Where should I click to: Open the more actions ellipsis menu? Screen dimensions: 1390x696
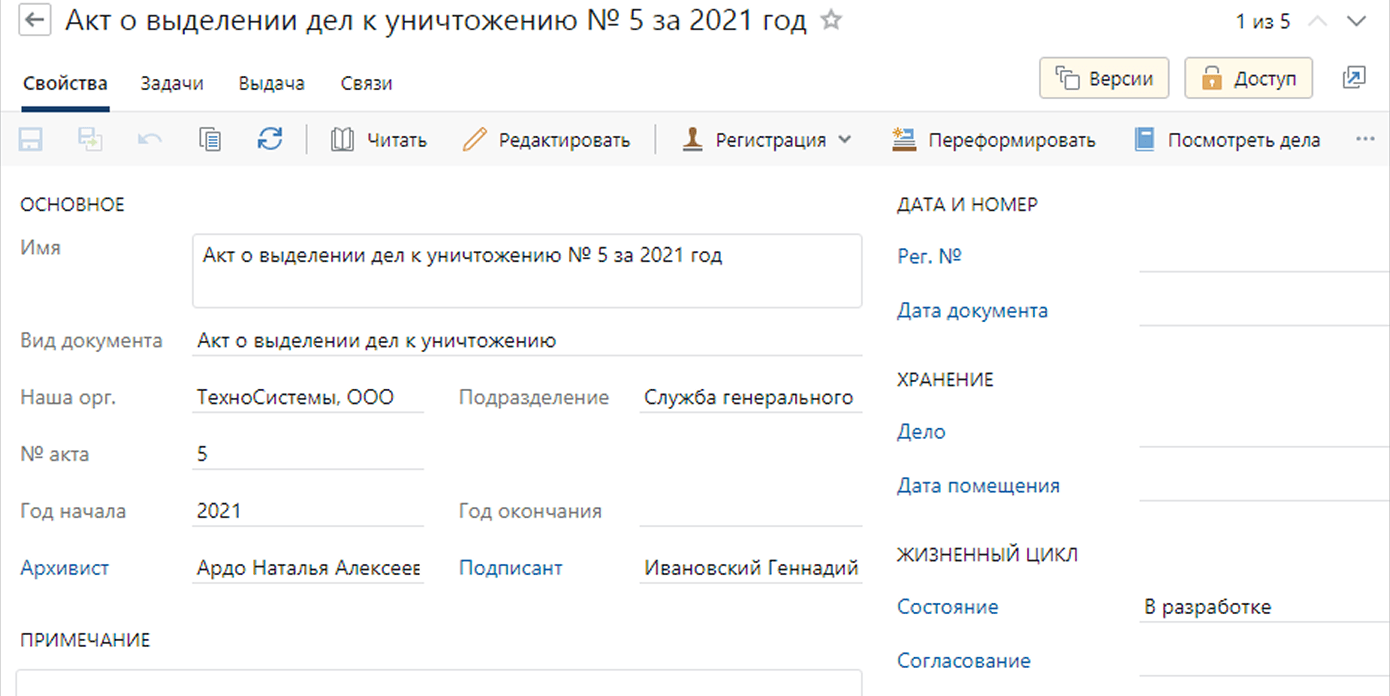(1365, 140)
